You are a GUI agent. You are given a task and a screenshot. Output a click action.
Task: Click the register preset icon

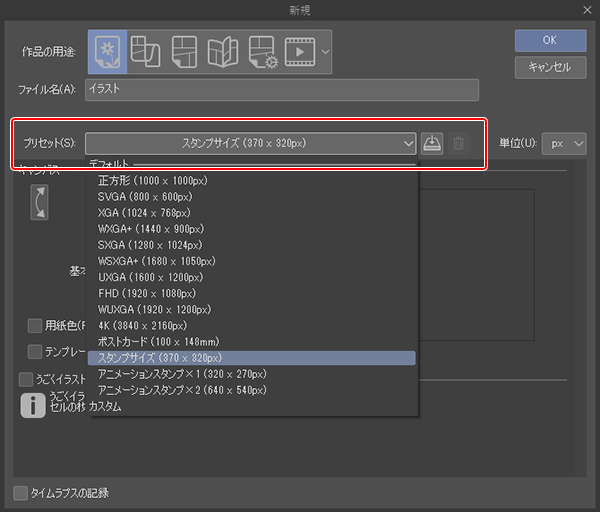point(431,143)
